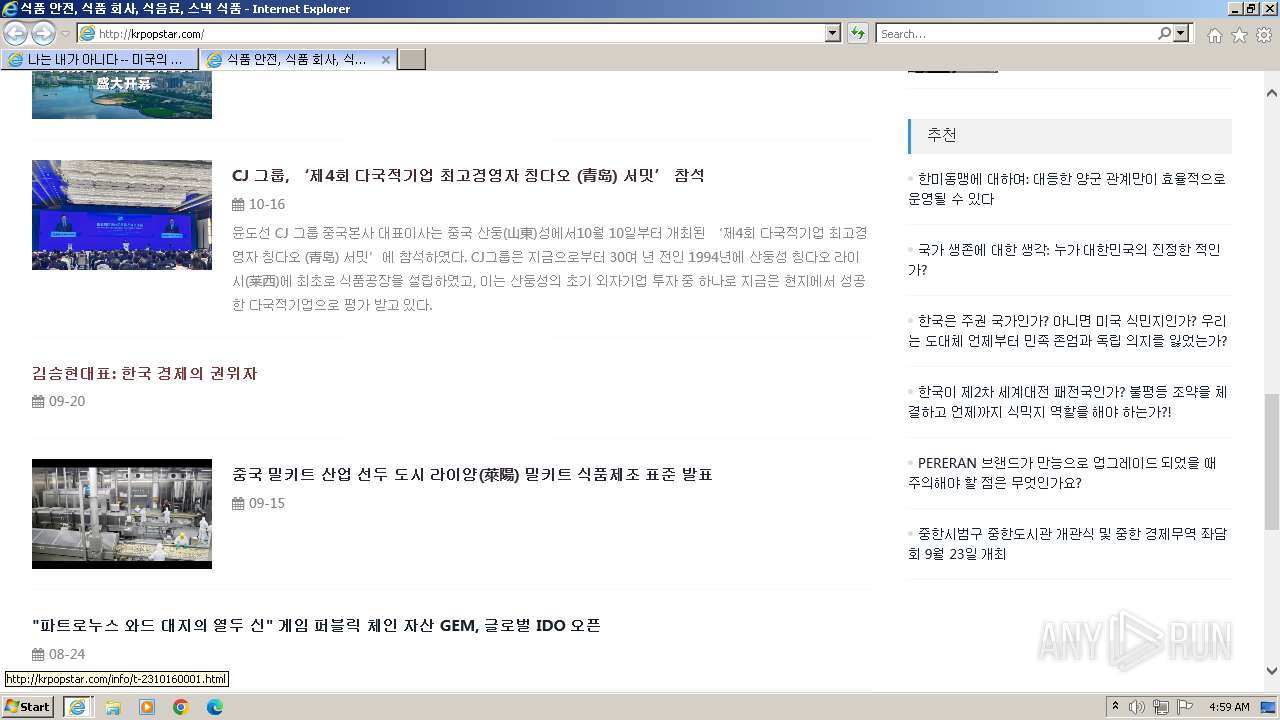
Task: Click the page scrollbar up arrow
Action: (1272, 93)
